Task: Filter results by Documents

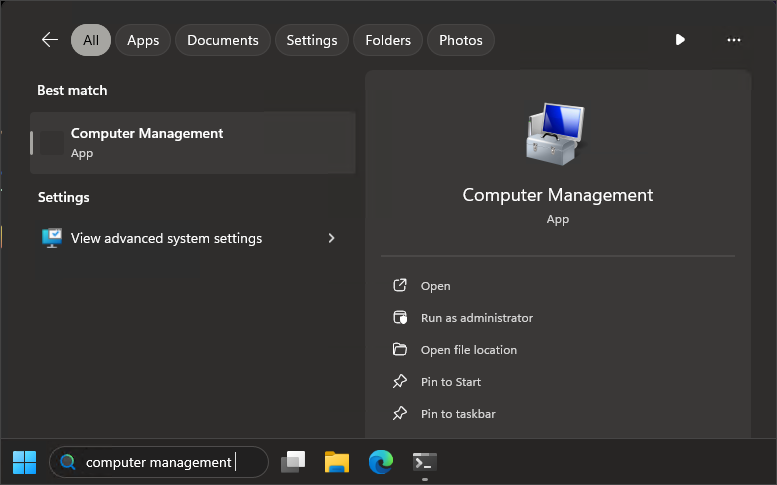Action: tap(222, 40)
